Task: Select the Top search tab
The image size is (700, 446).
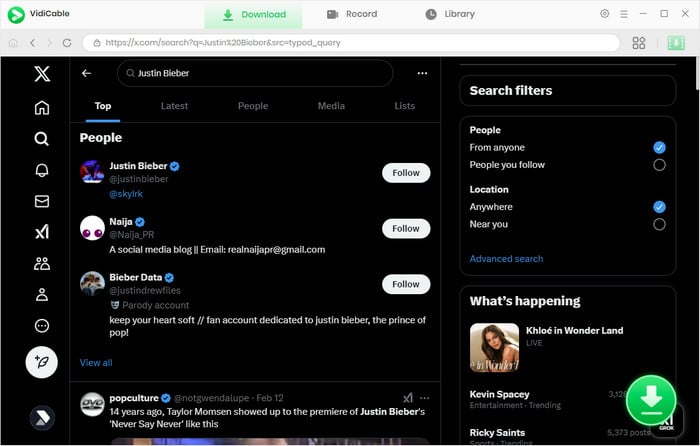Action: [x=103, y=106]
